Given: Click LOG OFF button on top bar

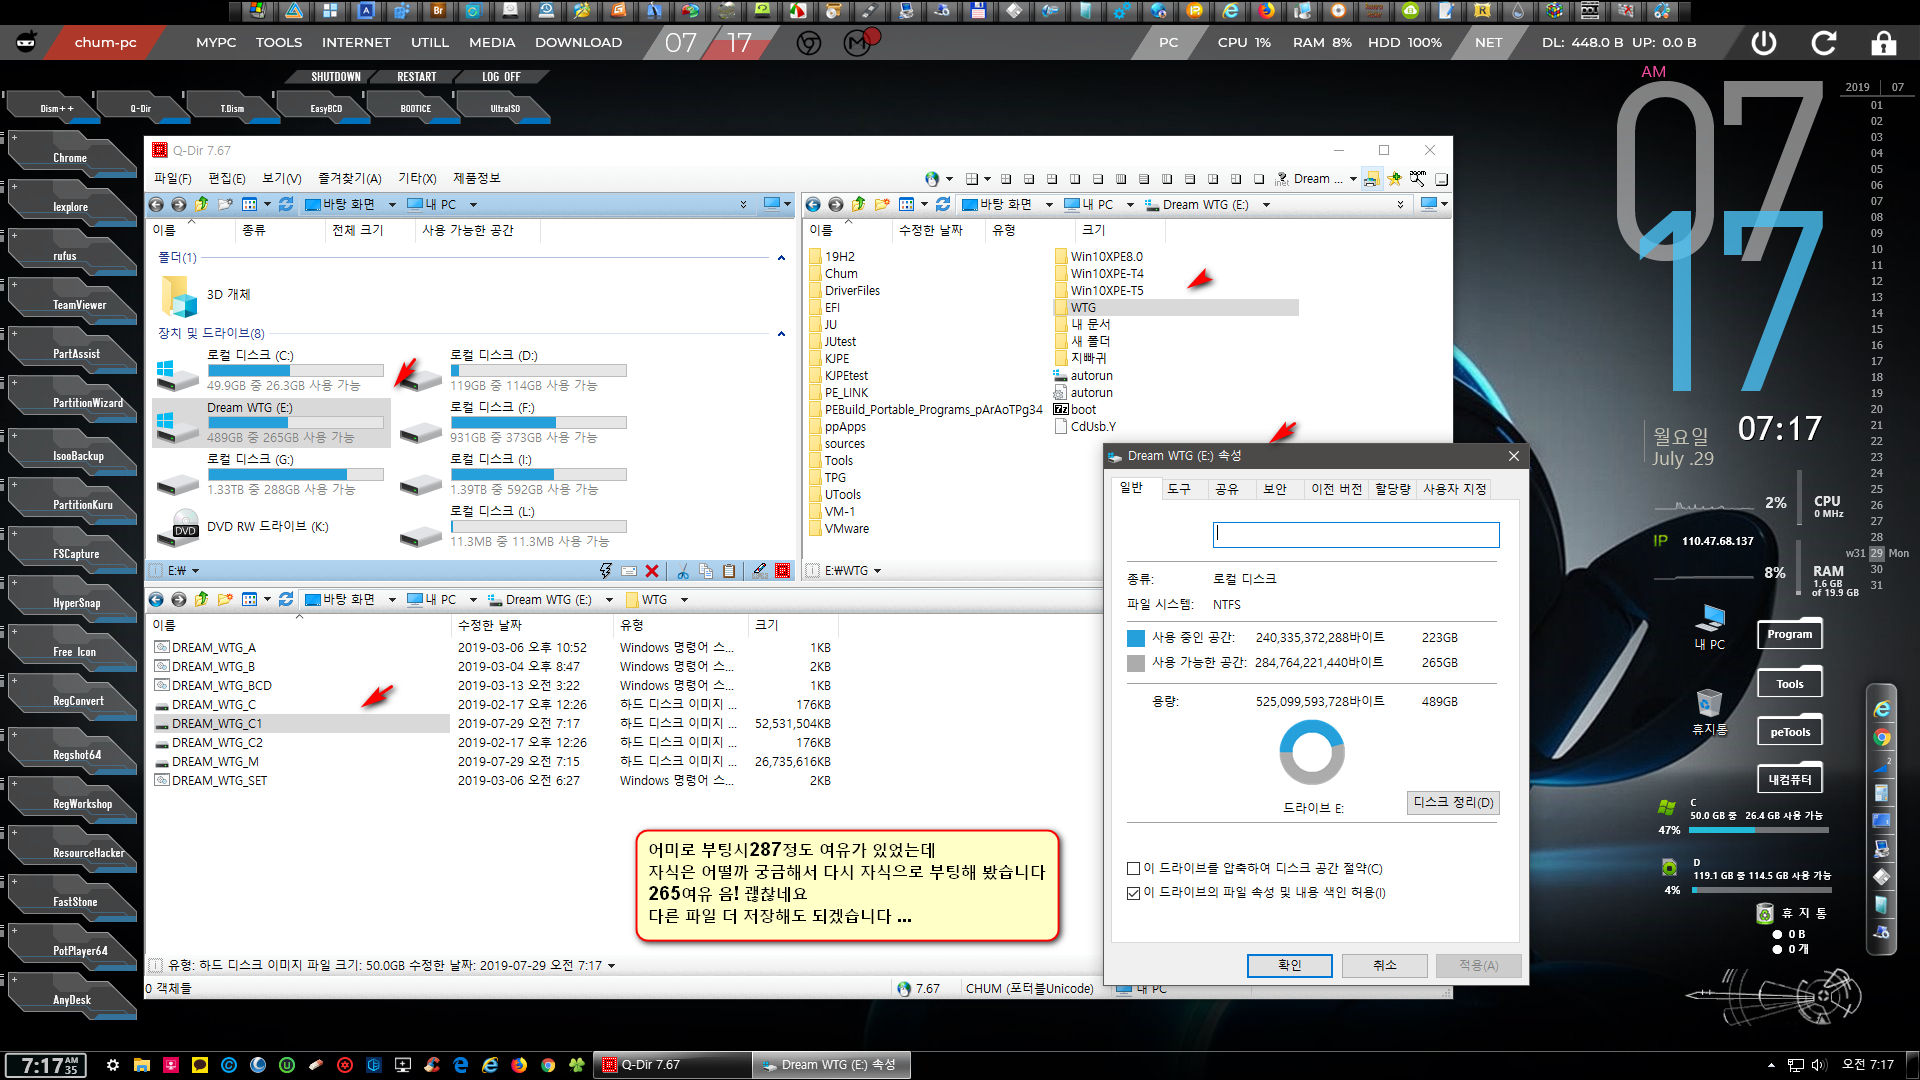Looking at the screenshot, I should point(501,77).
